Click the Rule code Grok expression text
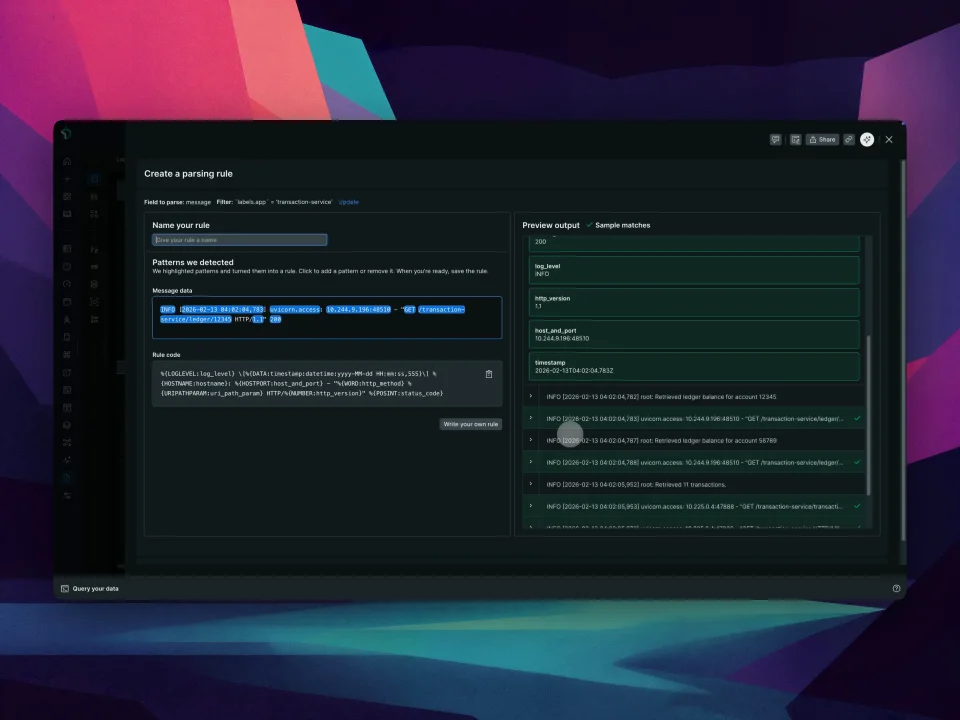The height and width of the screenshot is (720, 960). tap(302, 383)
